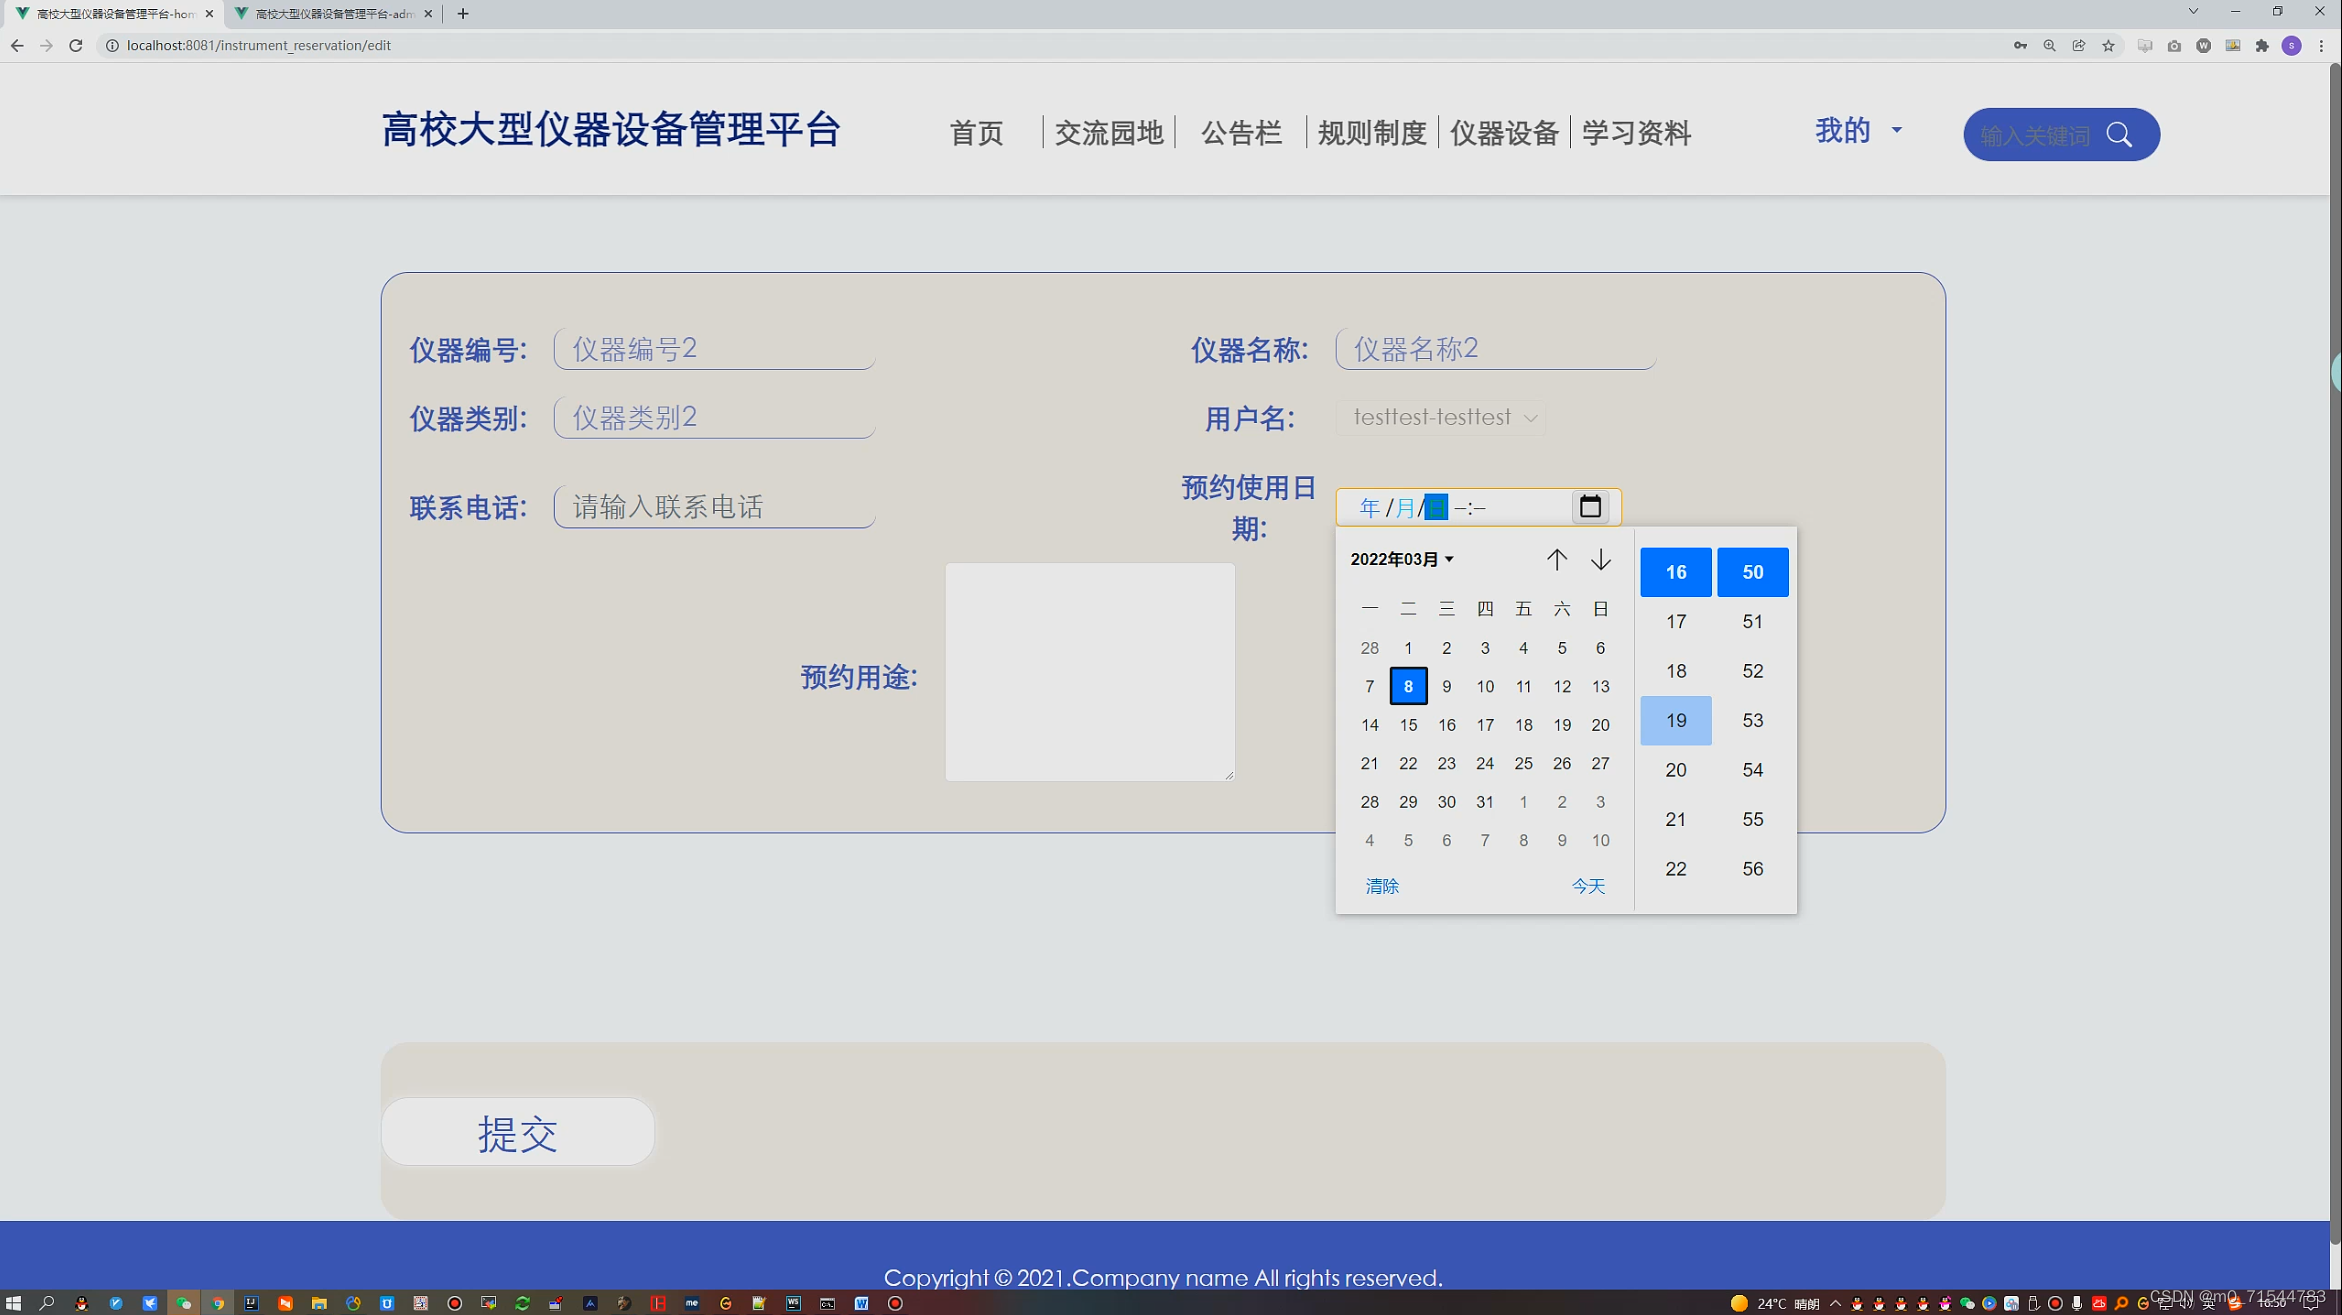Open the browser extensions puzzle icon
2342x1315 pixels.
2262,45
